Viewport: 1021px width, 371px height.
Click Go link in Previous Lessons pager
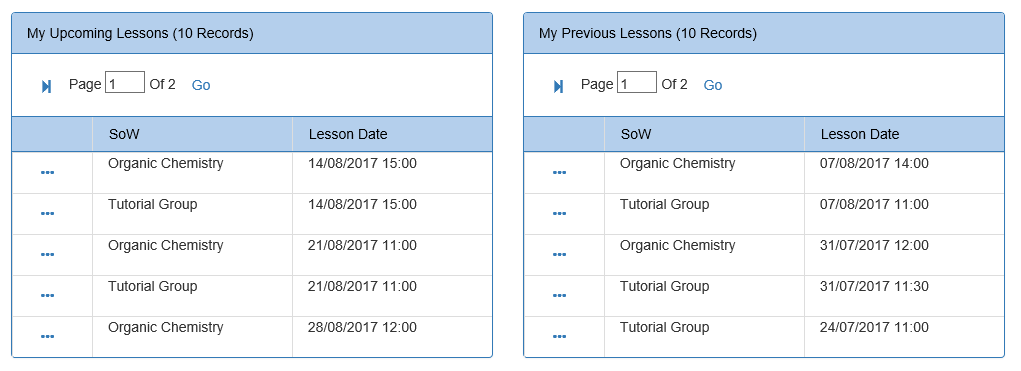coord(712,85)
